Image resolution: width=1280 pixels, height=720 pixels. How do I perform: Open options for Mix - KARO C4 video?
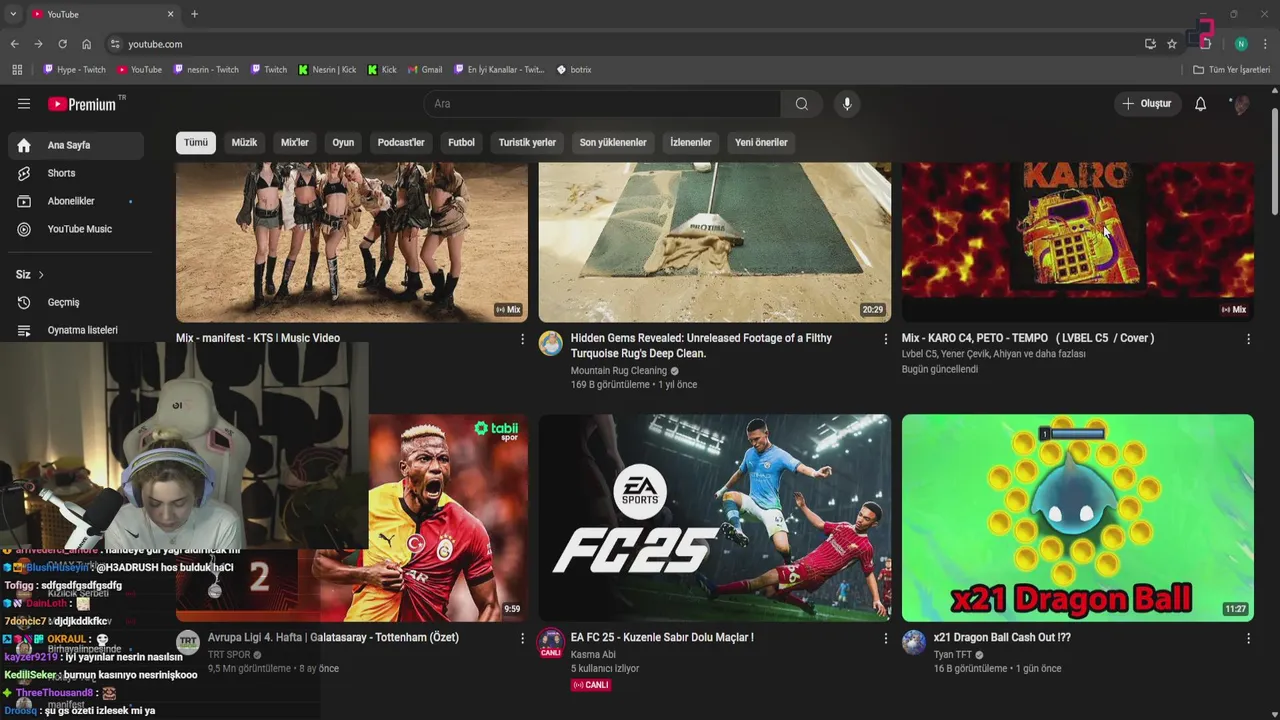(x=1248, y=339)
